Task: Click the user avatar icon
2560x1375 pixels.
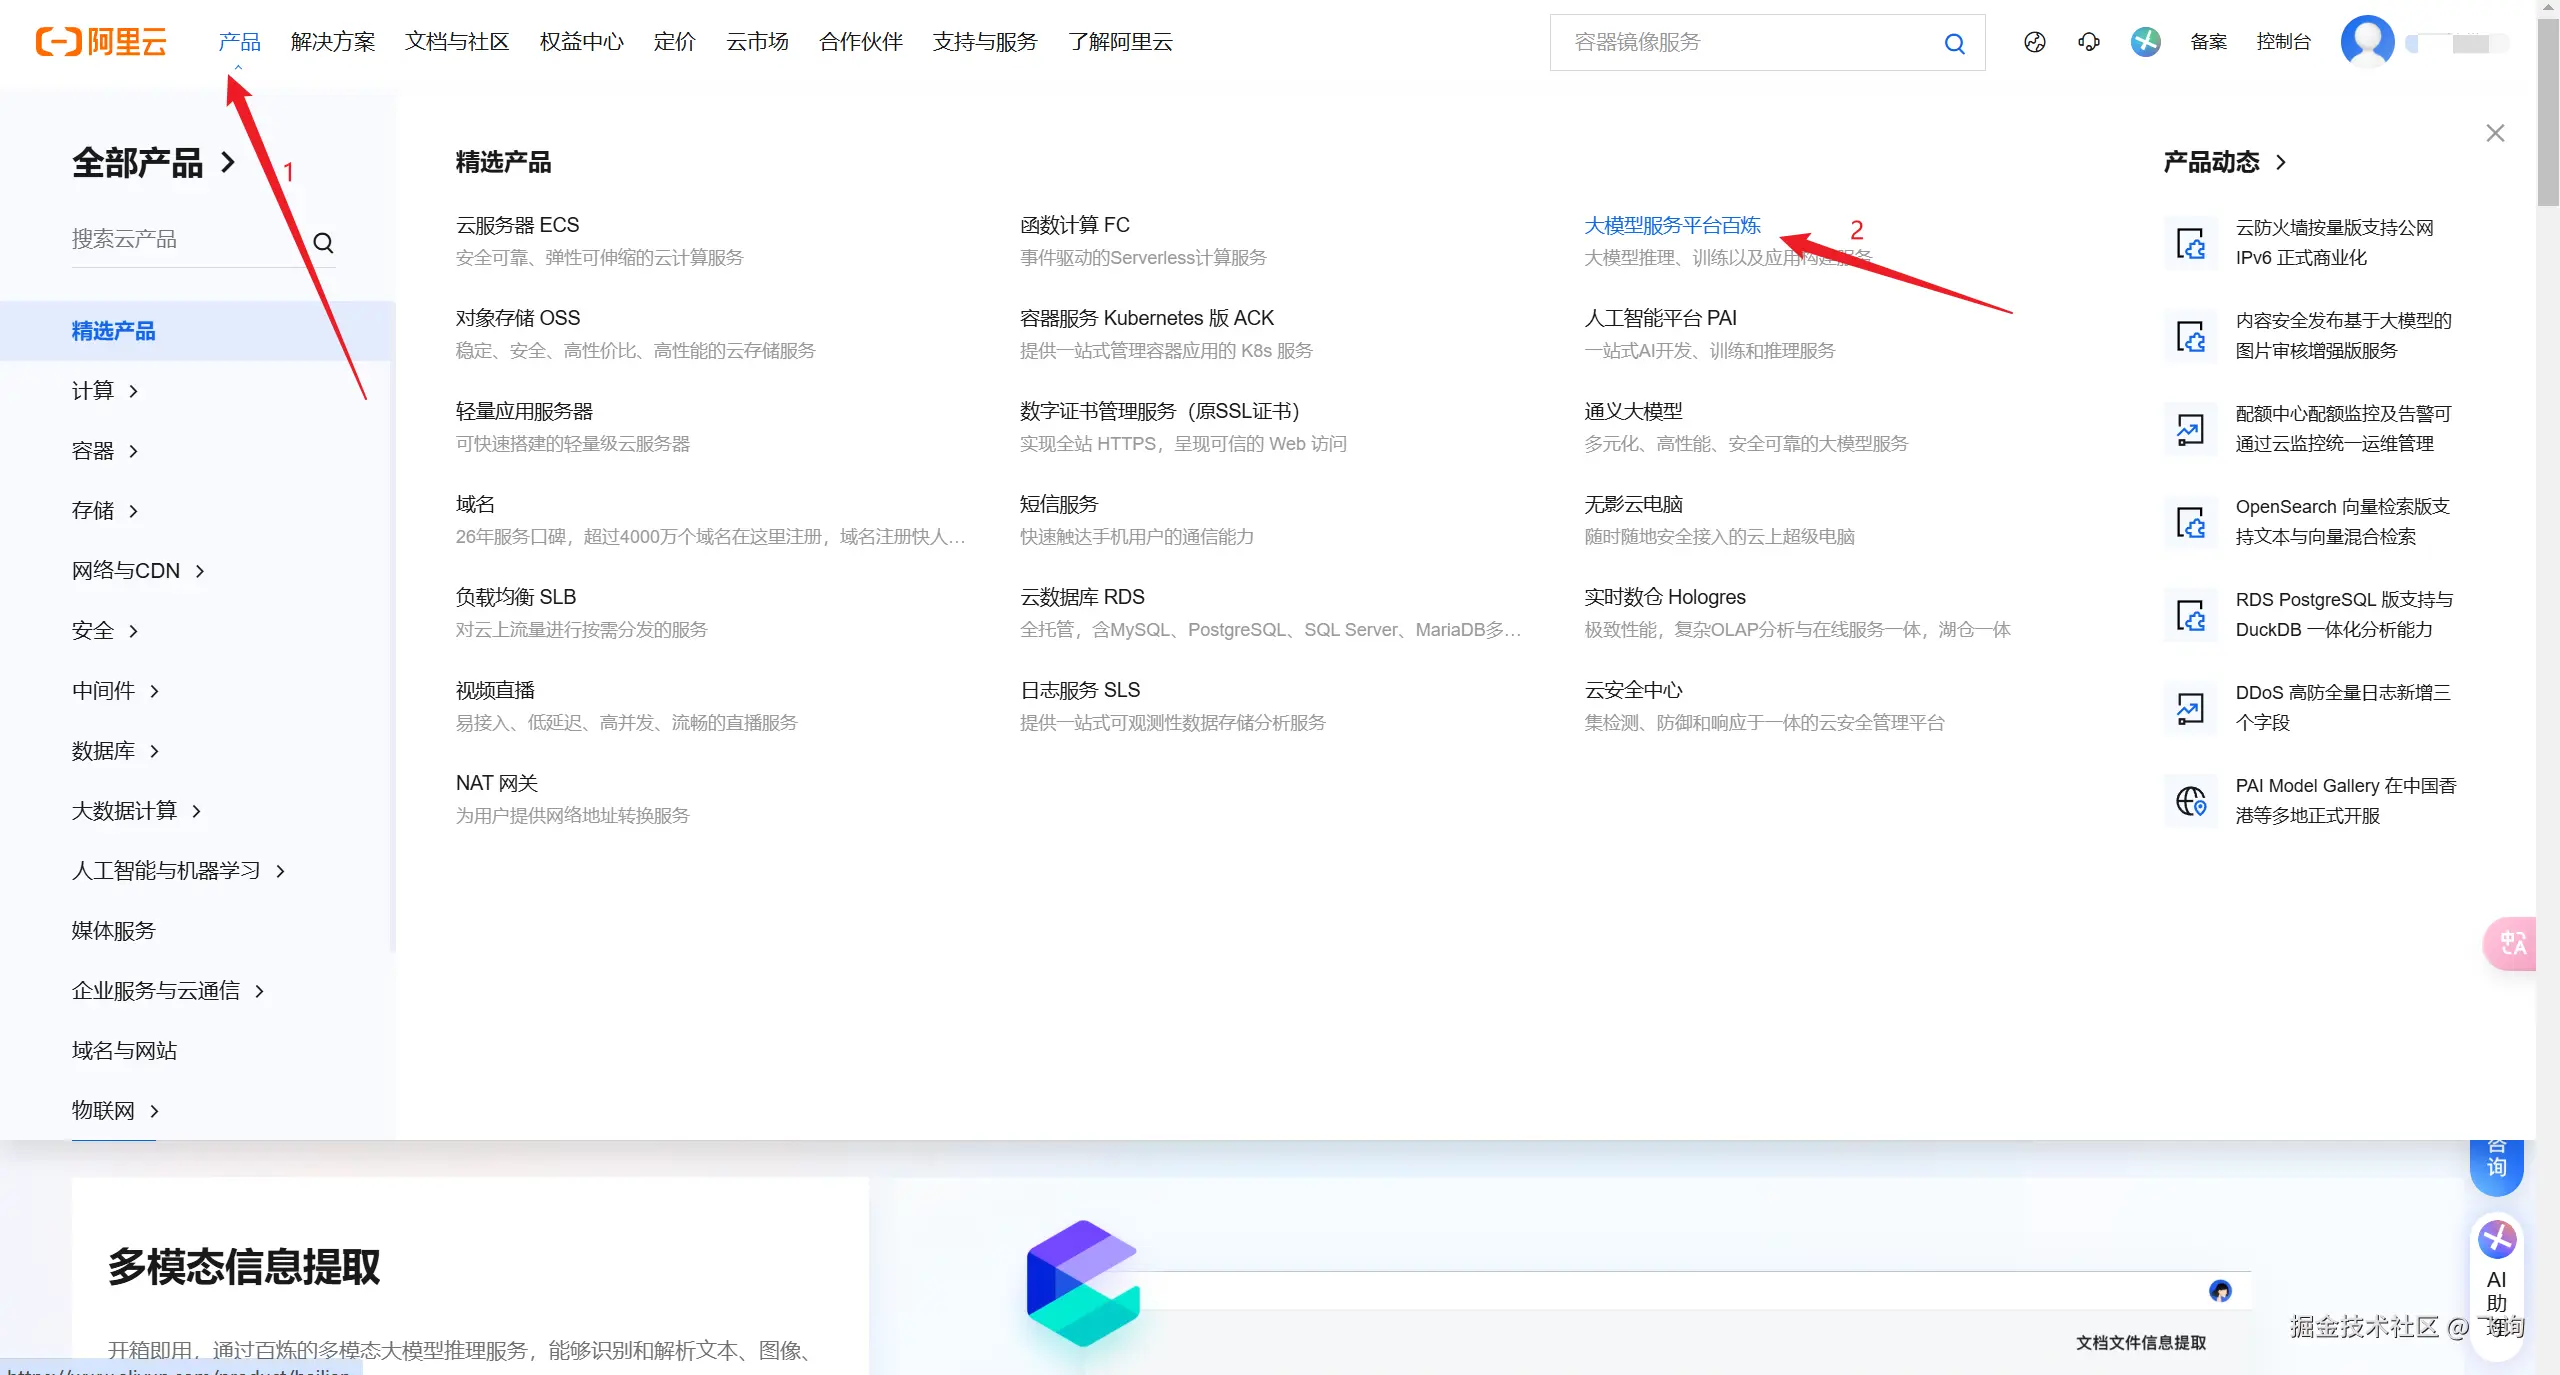Action: point(2366,42)
